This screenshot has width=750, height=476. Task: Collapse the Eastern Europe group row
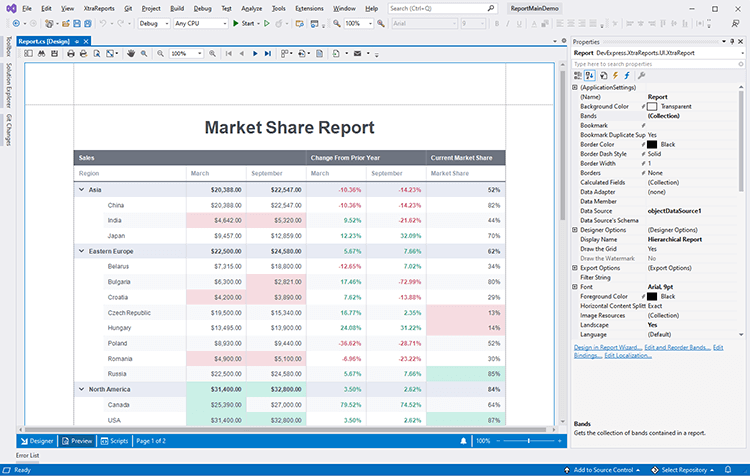pos(81,251)
